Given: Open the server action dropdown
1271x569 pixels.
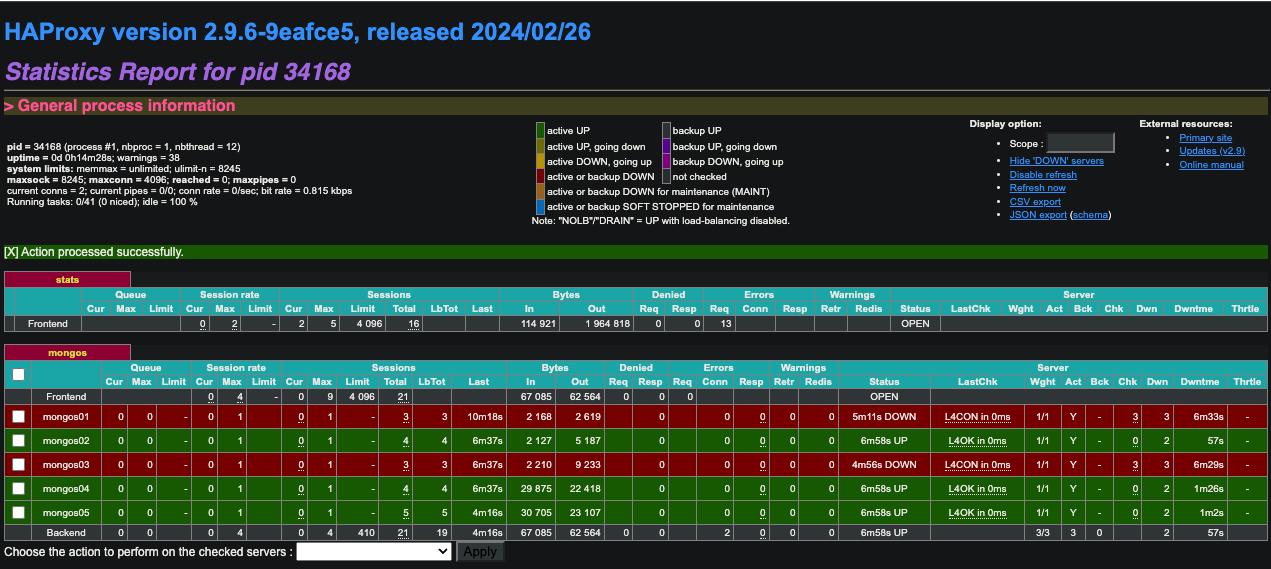Looking at the screenshot, I should [374, 551].
